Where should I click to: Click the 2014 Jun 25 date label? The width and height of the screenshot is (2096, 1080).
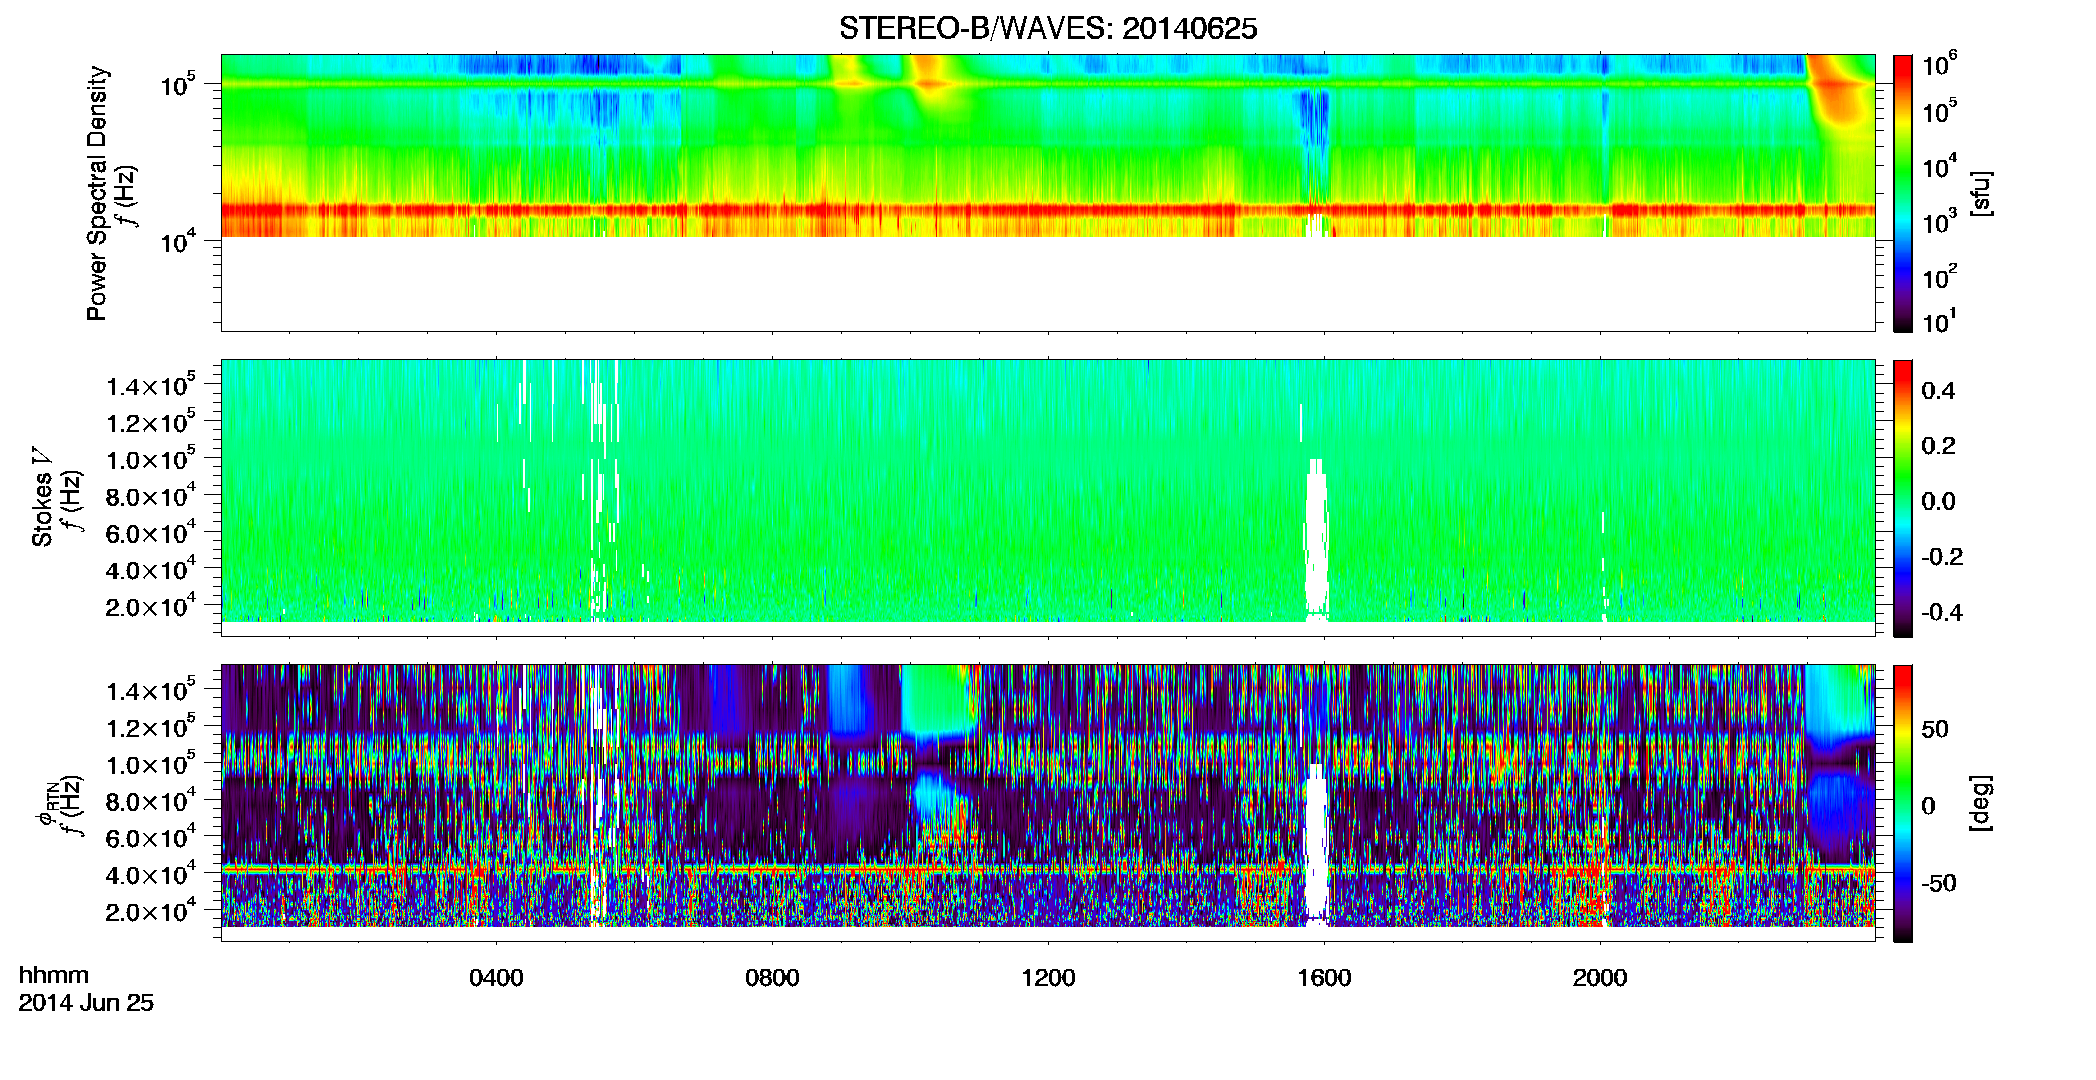[x=86, y=1003]
